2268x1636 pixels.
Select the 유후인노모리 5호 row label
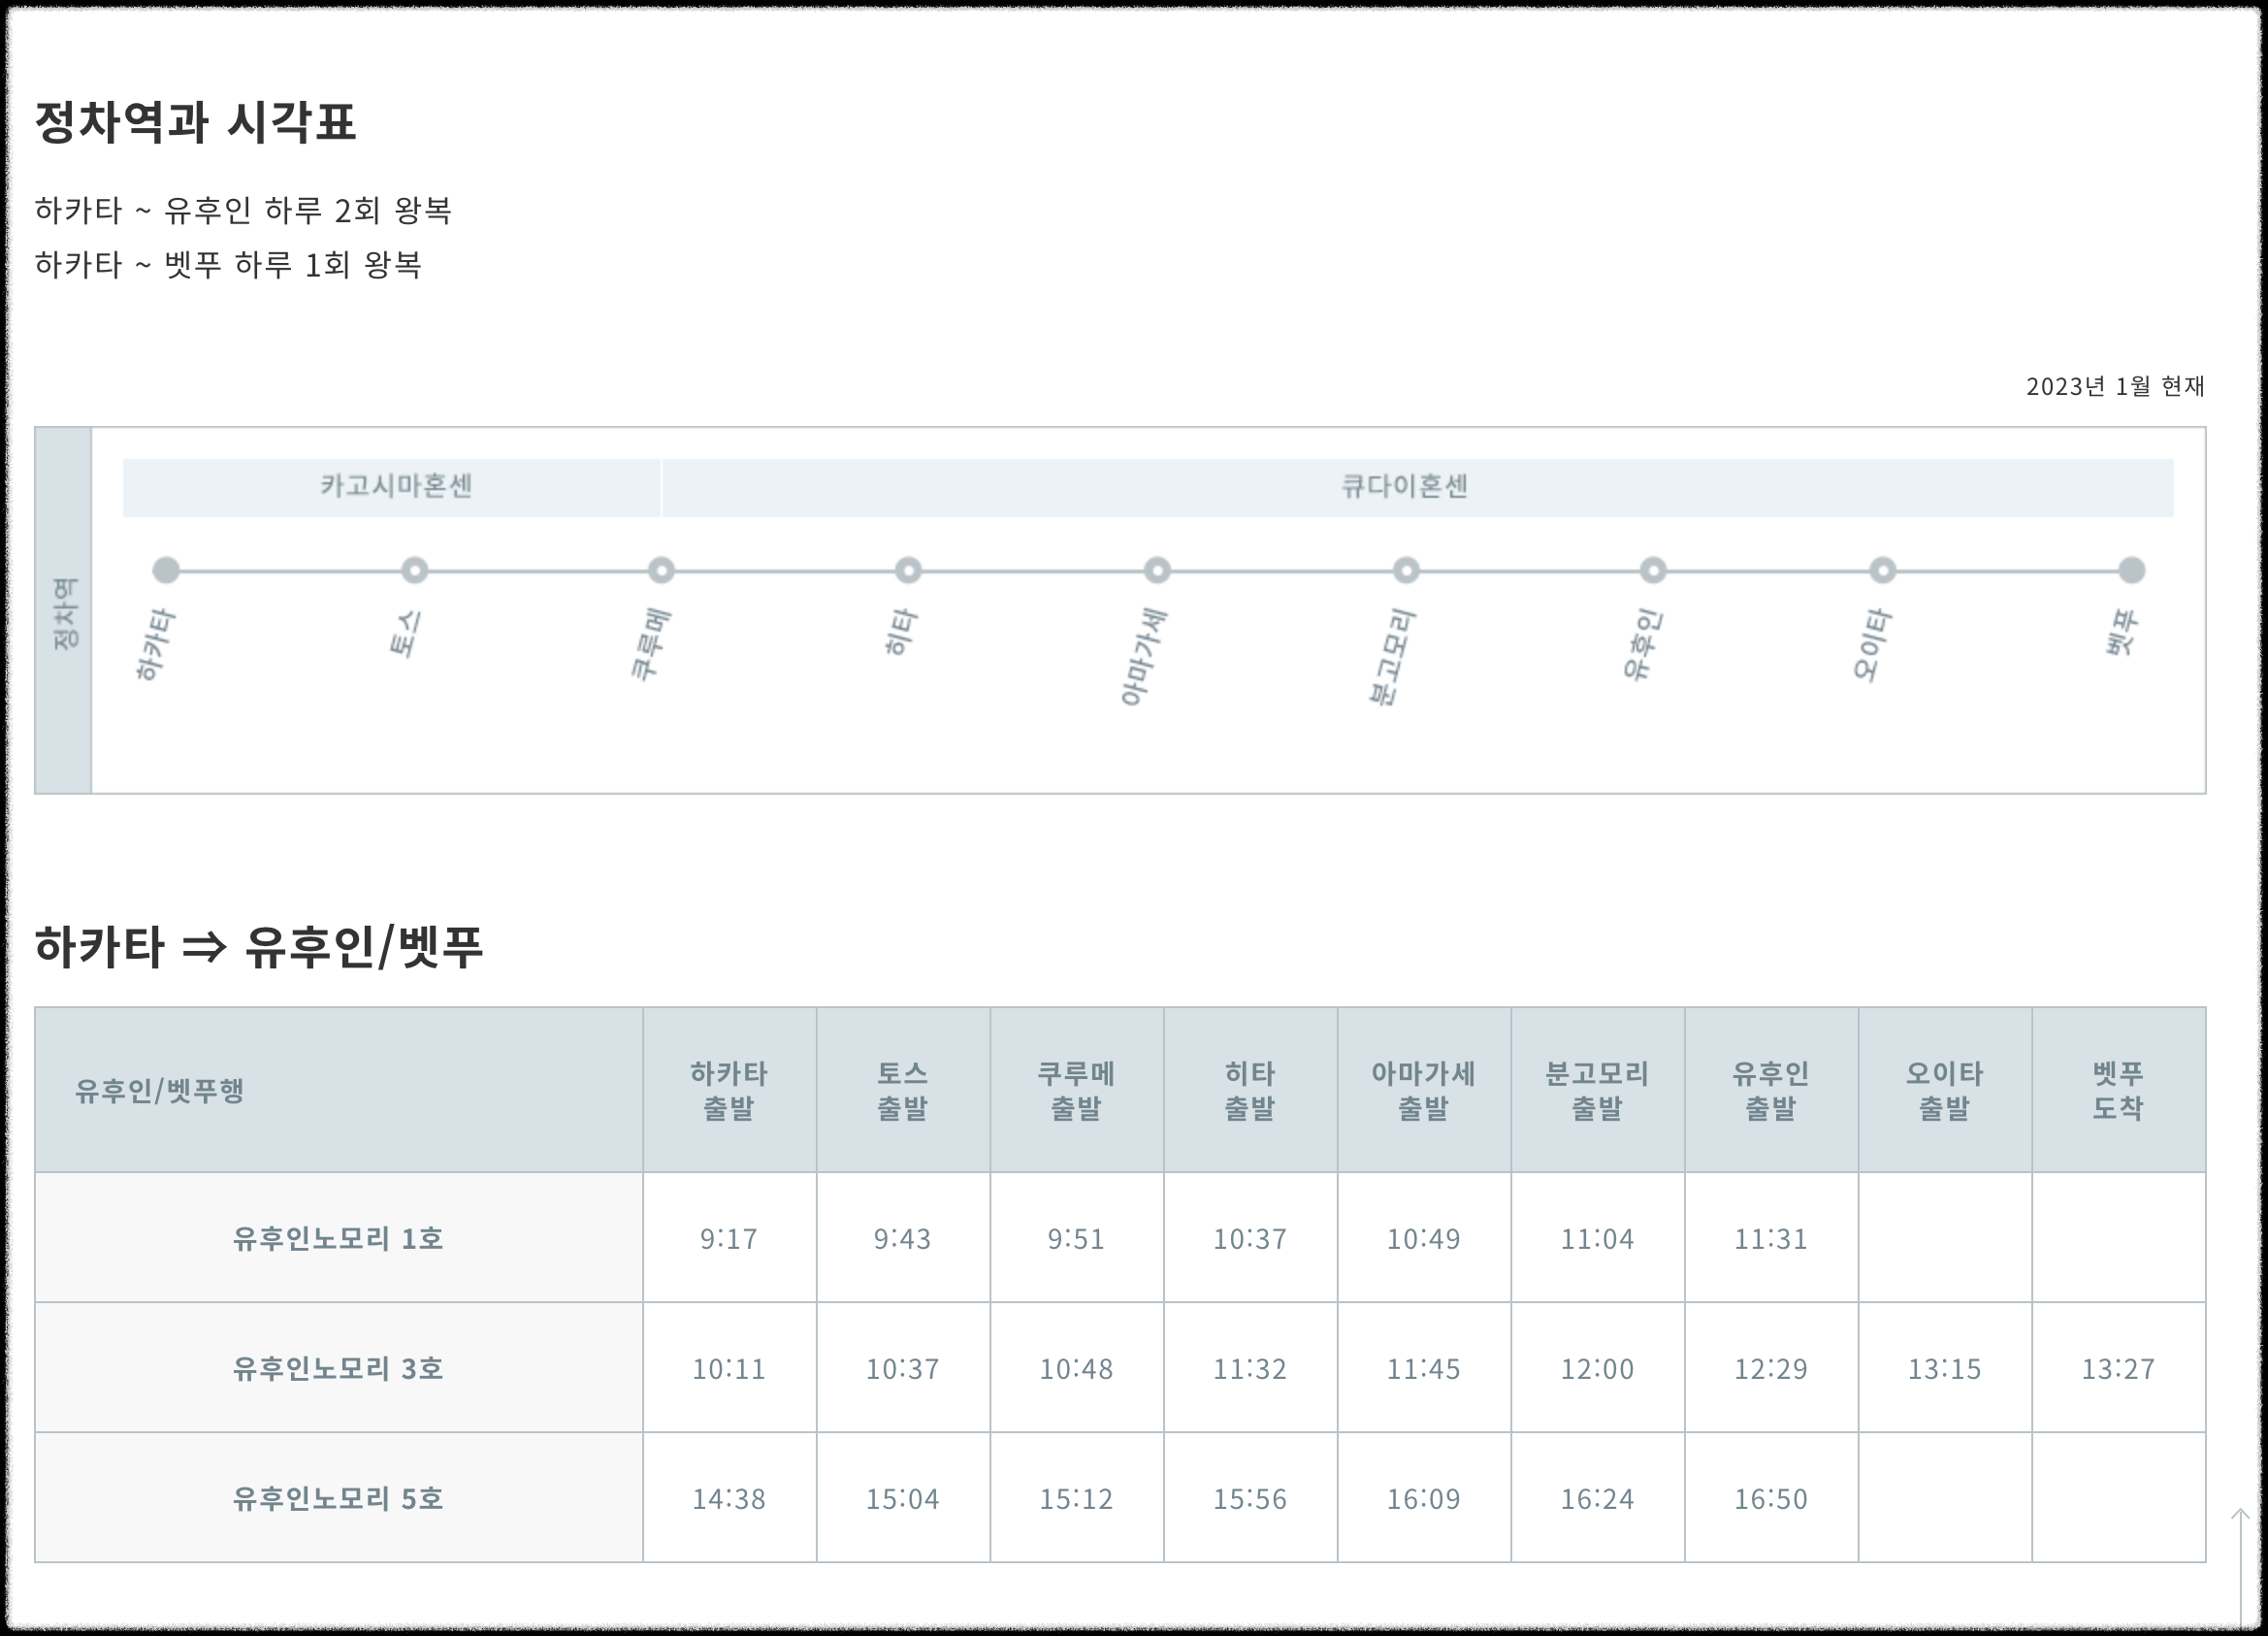pos(339,1498)
